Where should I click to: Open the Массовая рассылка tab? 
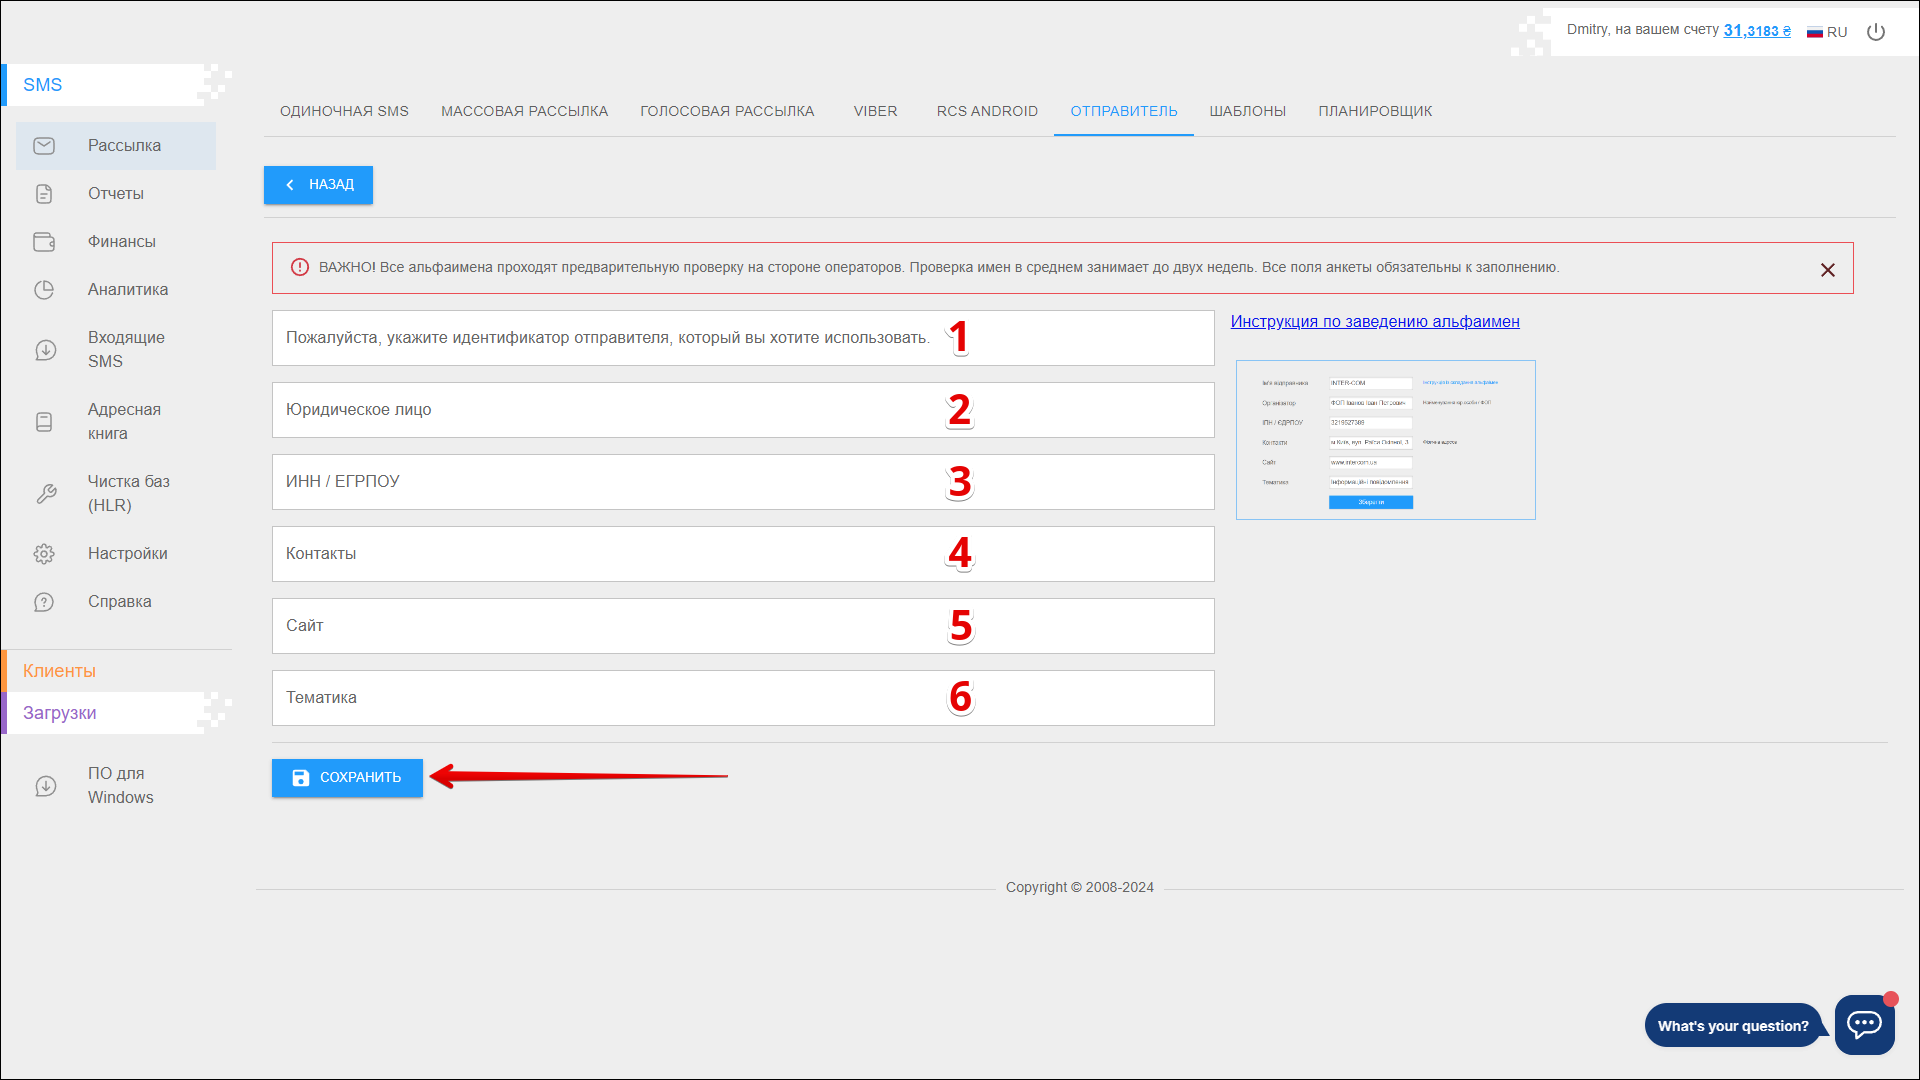pyautogui.click(x=524, y=111)
